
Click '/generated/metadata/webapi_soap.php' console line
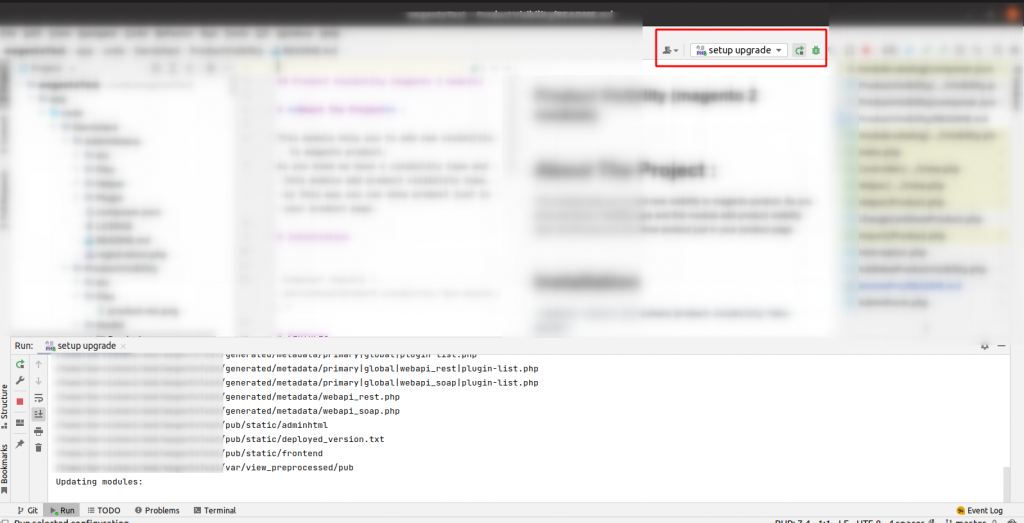(311, 411)
